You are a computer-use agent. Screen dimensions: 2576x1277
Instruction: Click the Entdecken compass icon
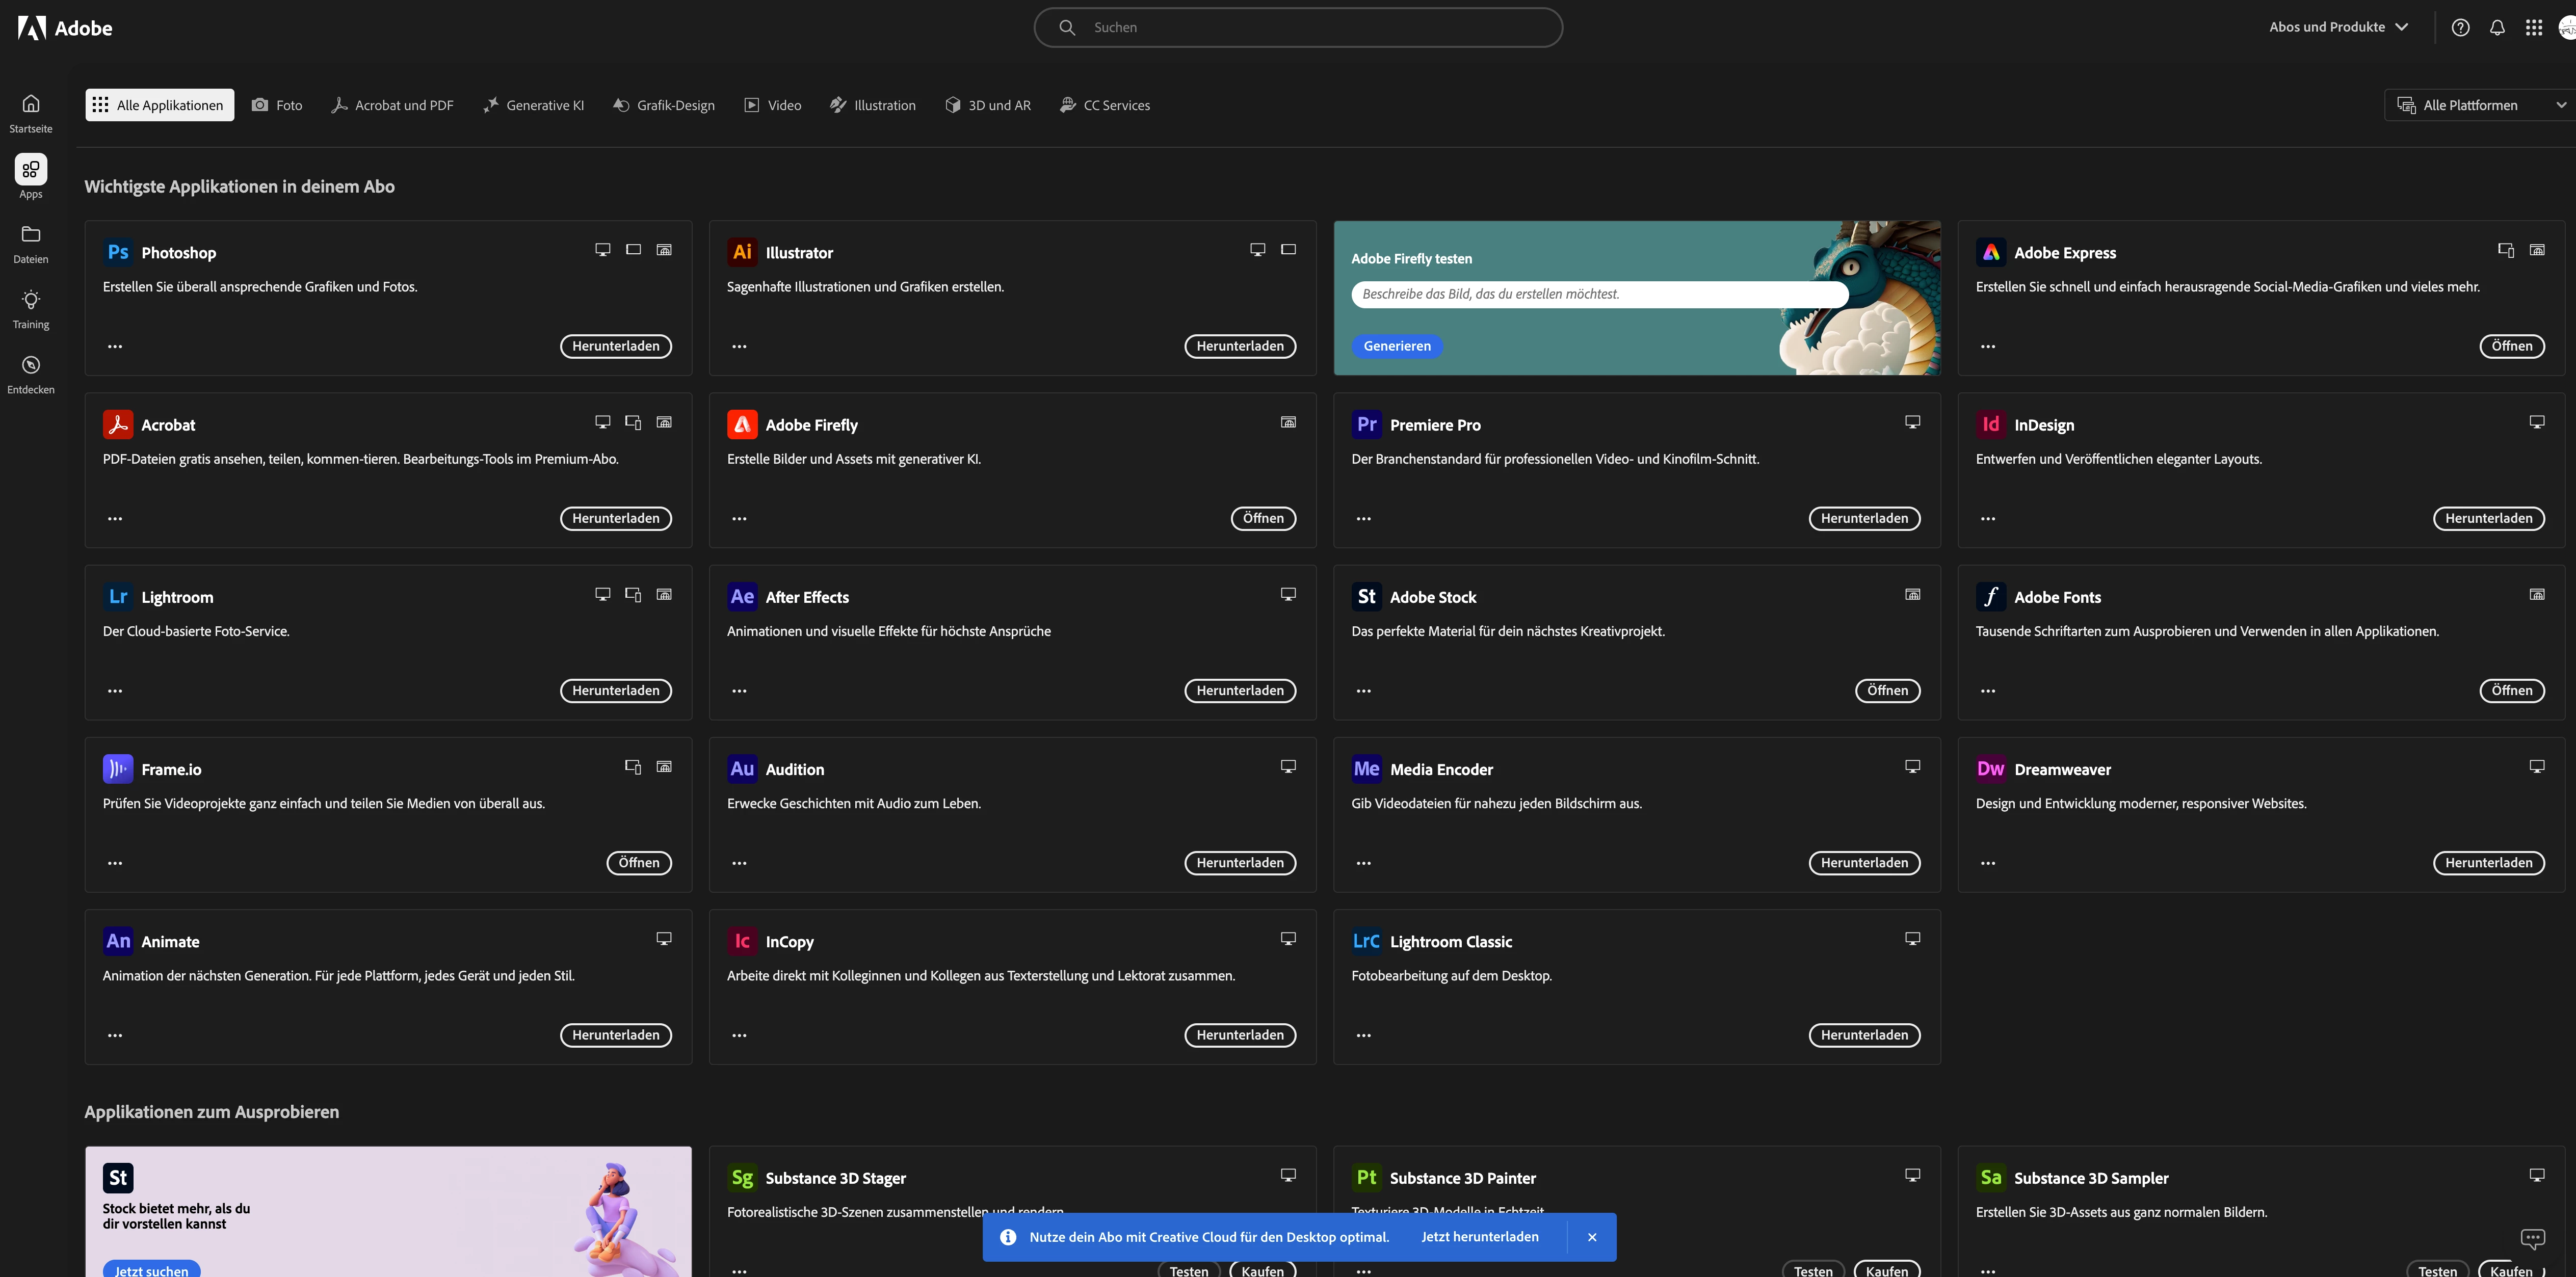pos(31,365)
